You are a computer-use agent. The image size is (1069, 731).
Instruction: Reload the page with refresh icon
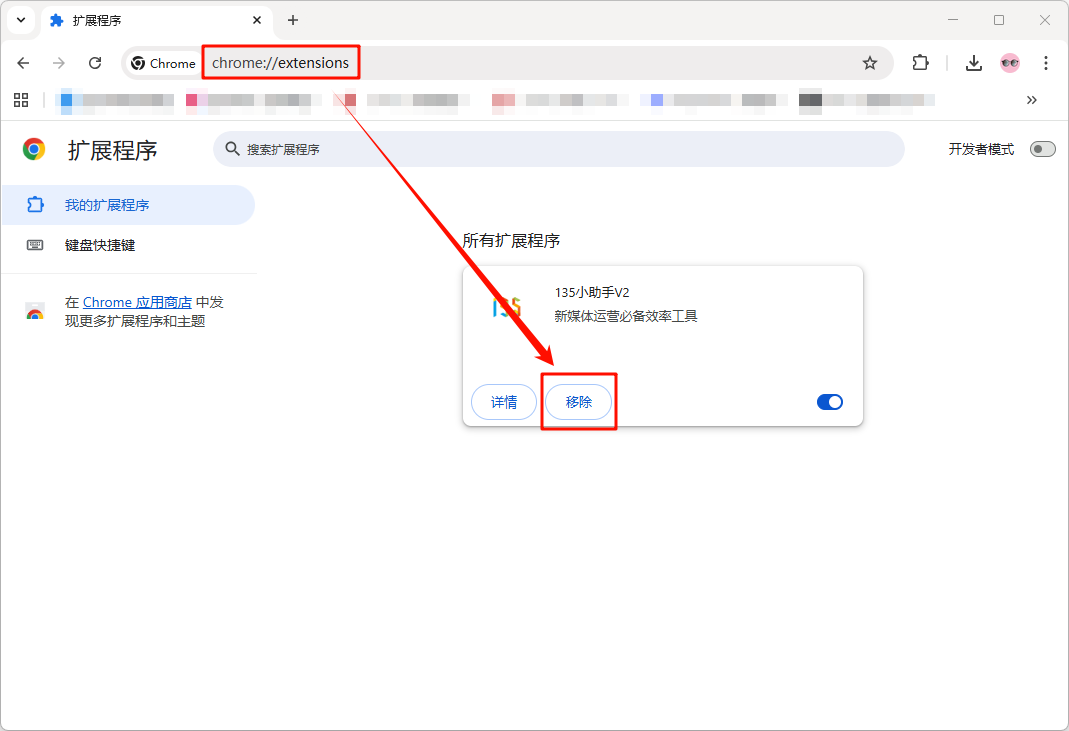95,63
